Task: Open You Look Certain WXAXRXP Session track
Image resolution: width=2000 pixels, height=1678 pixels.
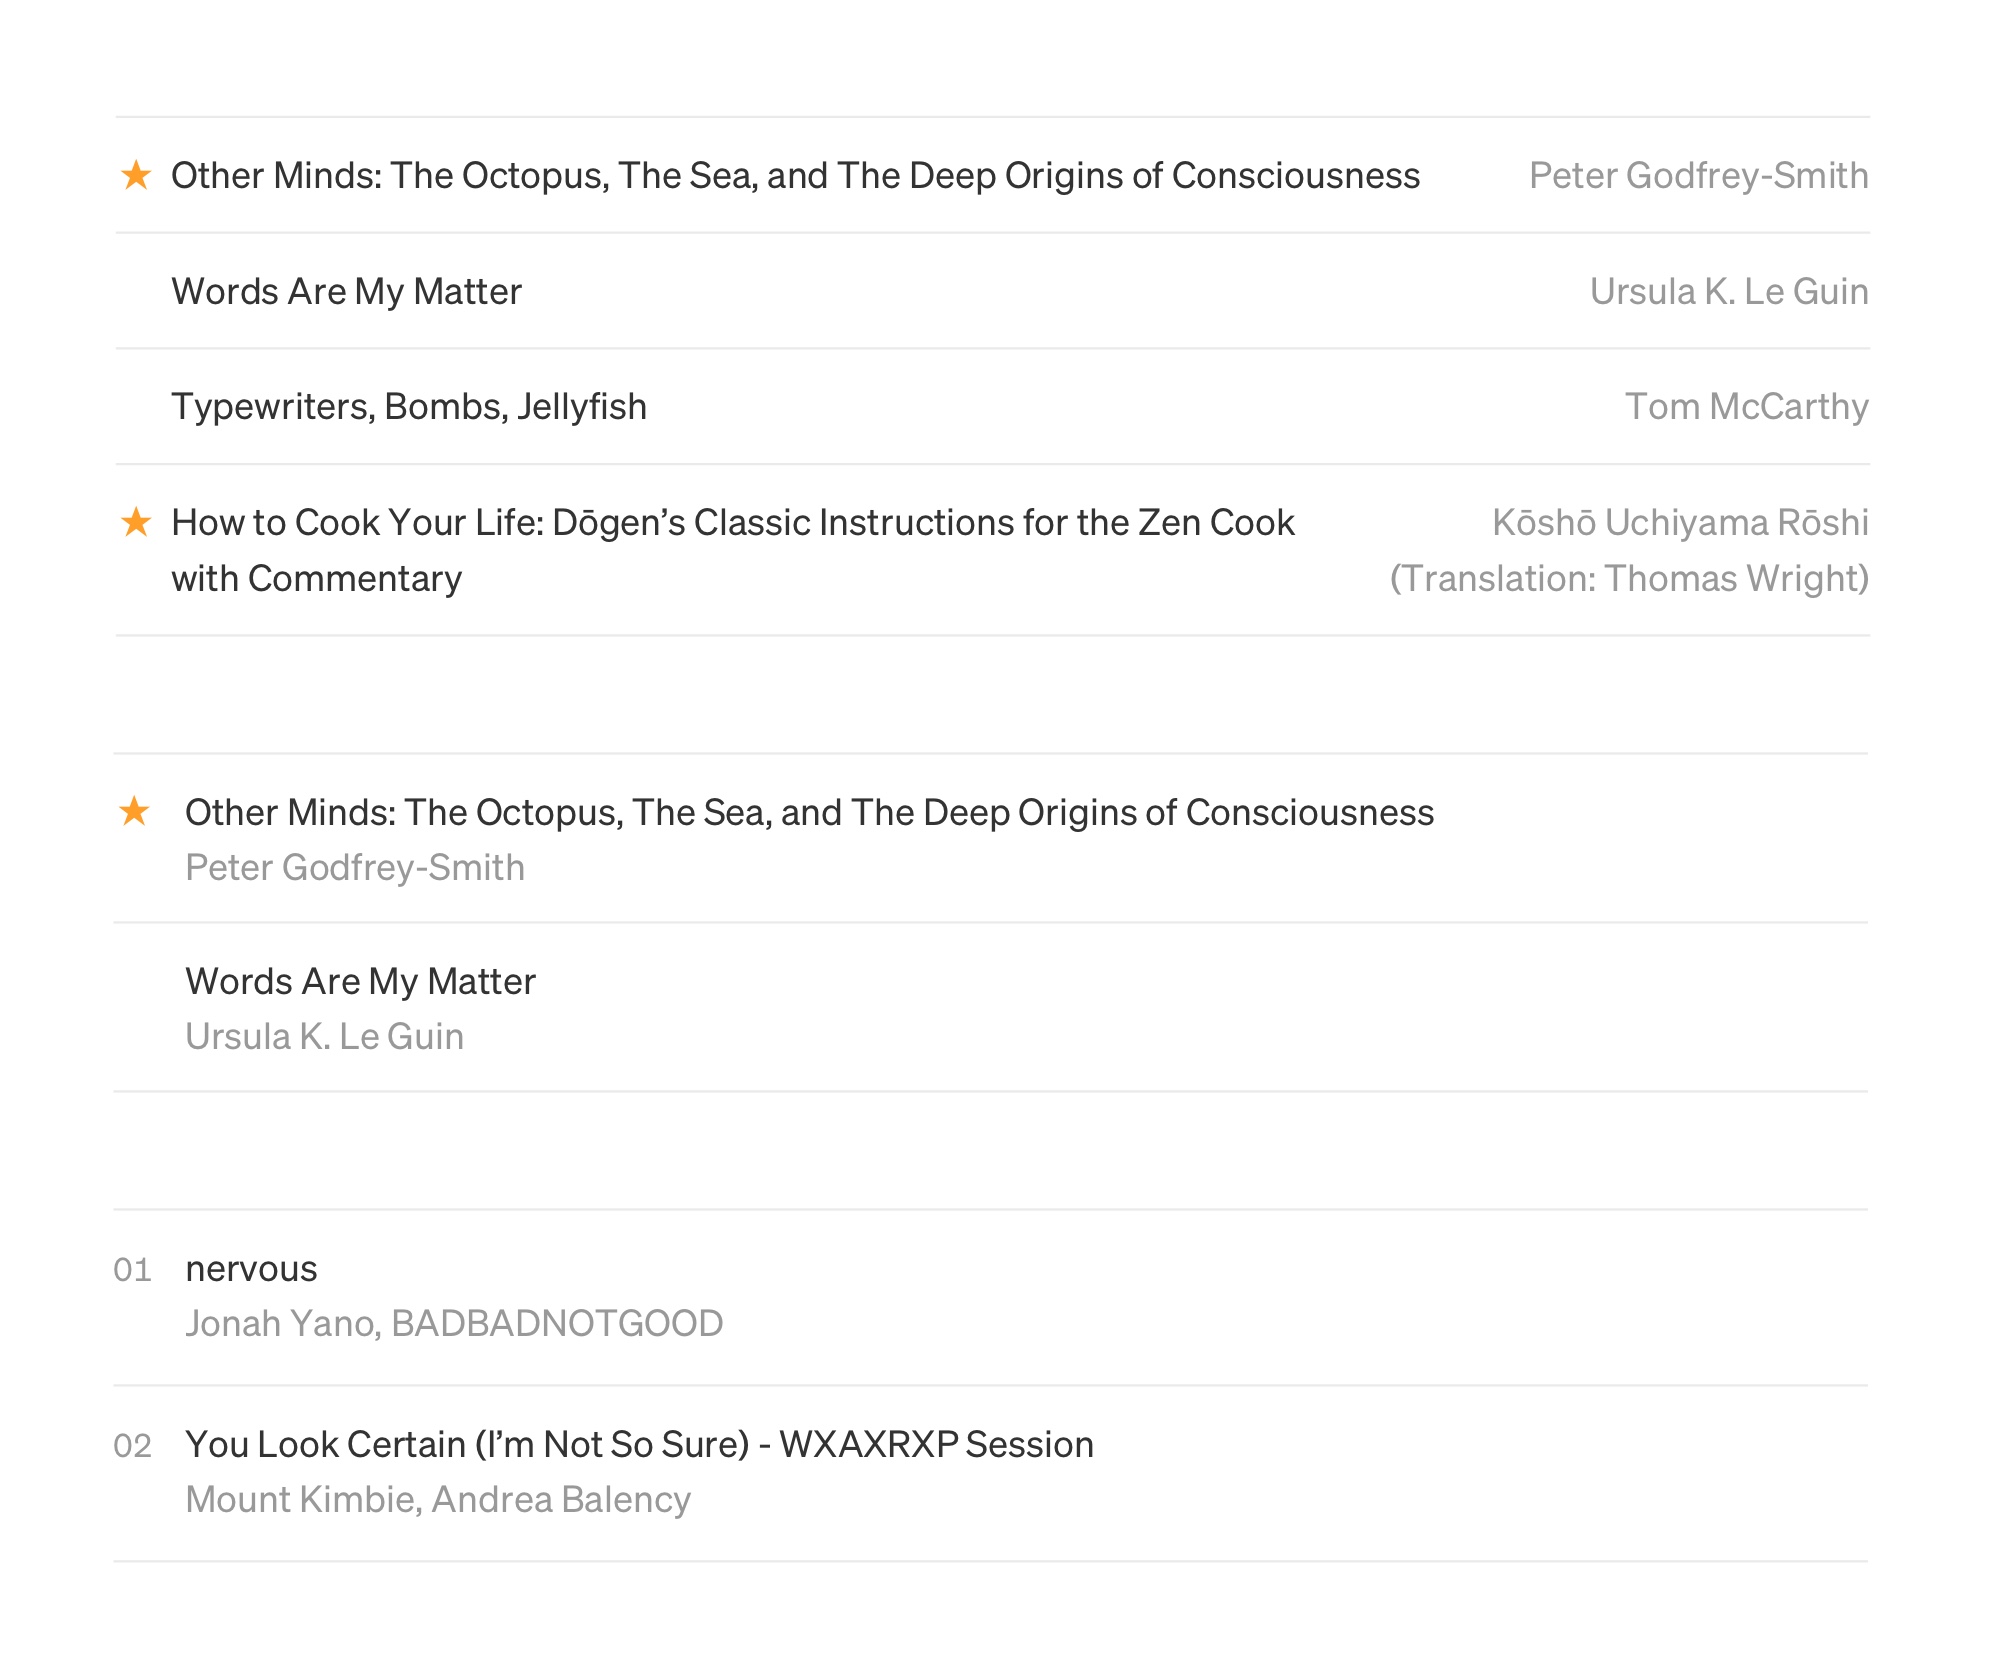Action: pos(639,1444)
